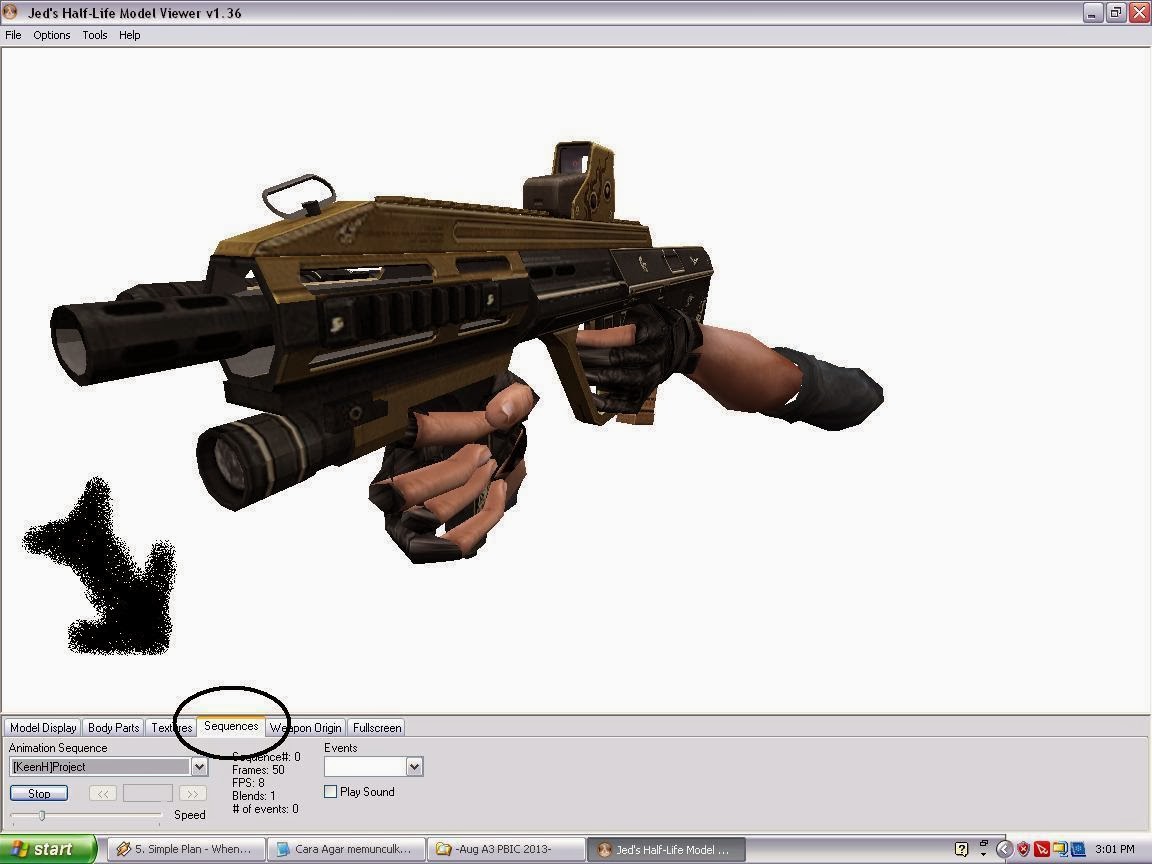Image resolution: width=1152 pixels, height=864 pixels.
Task: Click the animation Speed slider handle
Action: [x=42, y=815]
